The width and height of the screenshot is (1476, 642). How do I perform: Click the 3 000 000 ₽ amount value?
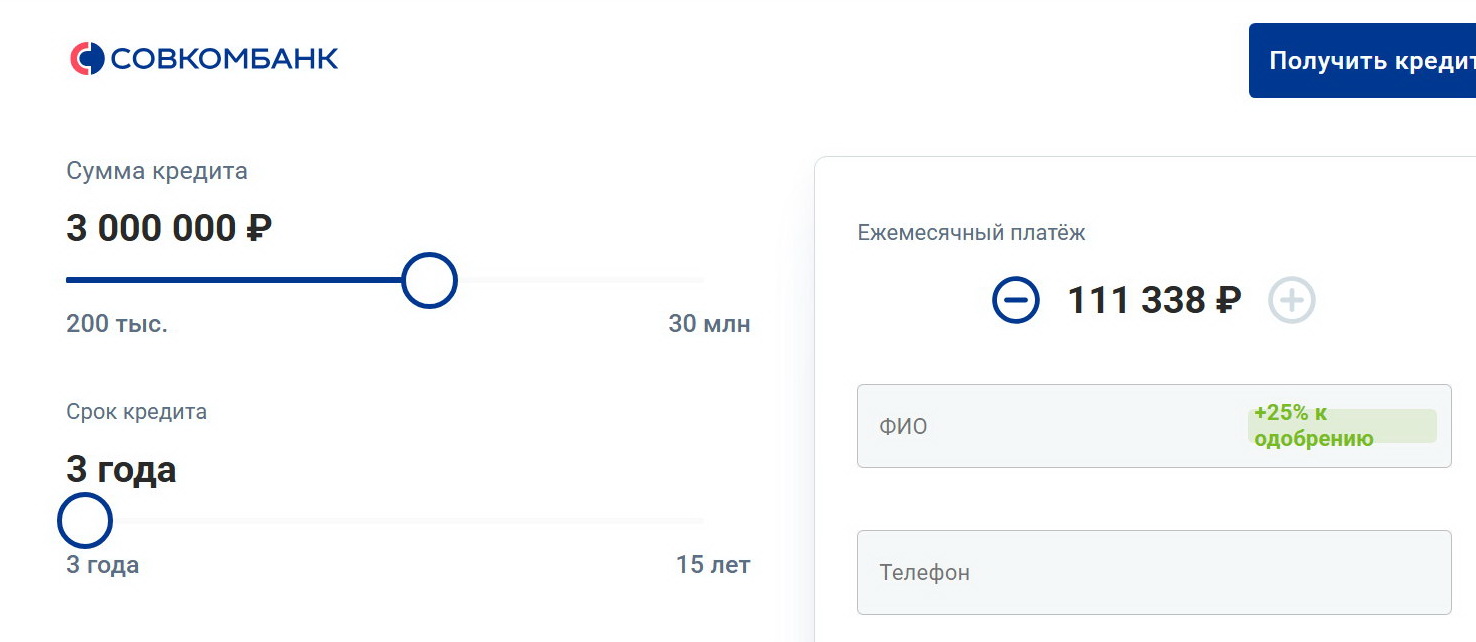[x=169, y=229]
